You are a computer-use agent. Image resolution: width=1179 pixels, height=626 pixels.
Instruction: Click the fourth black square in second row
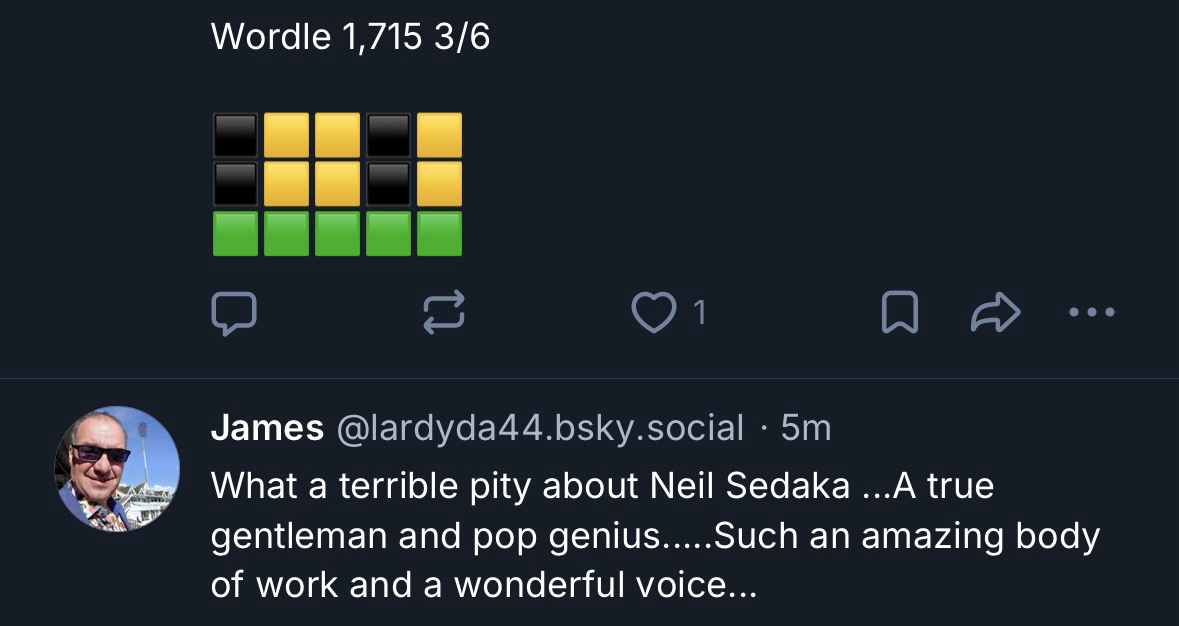pyautogui.click(x=389, y=184)
